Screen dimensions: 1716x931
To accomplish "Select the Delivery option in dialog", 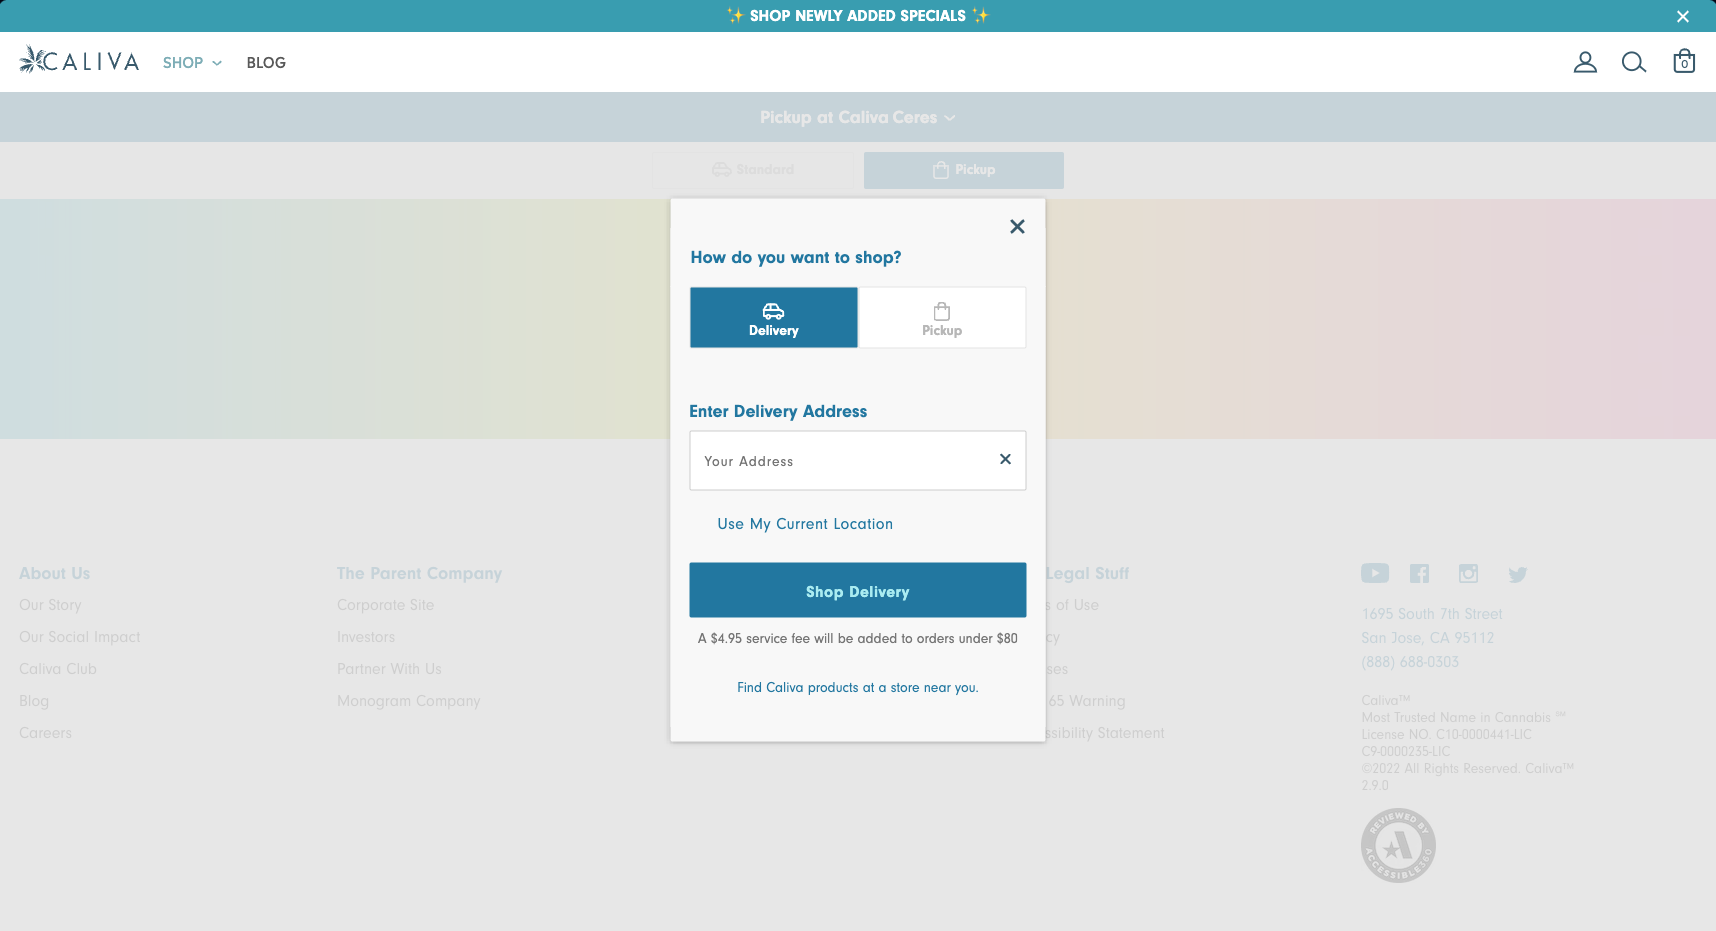I will coord(774,318).
